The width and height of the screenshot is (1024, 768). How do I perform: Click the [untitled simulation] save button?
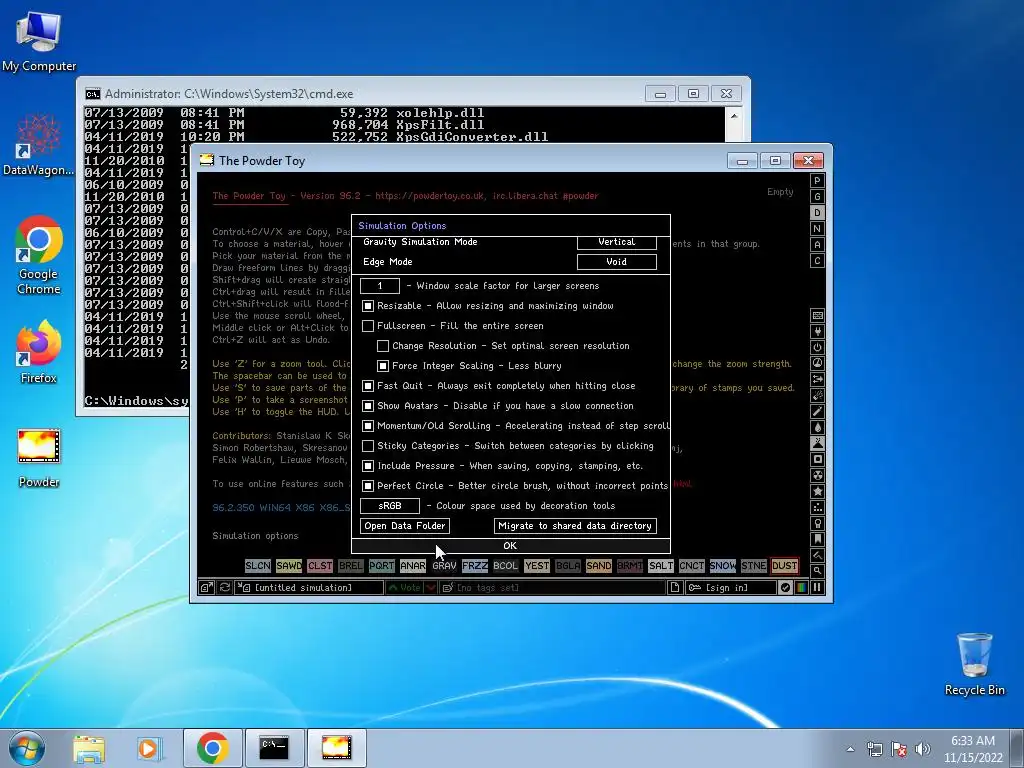[309, 588]
